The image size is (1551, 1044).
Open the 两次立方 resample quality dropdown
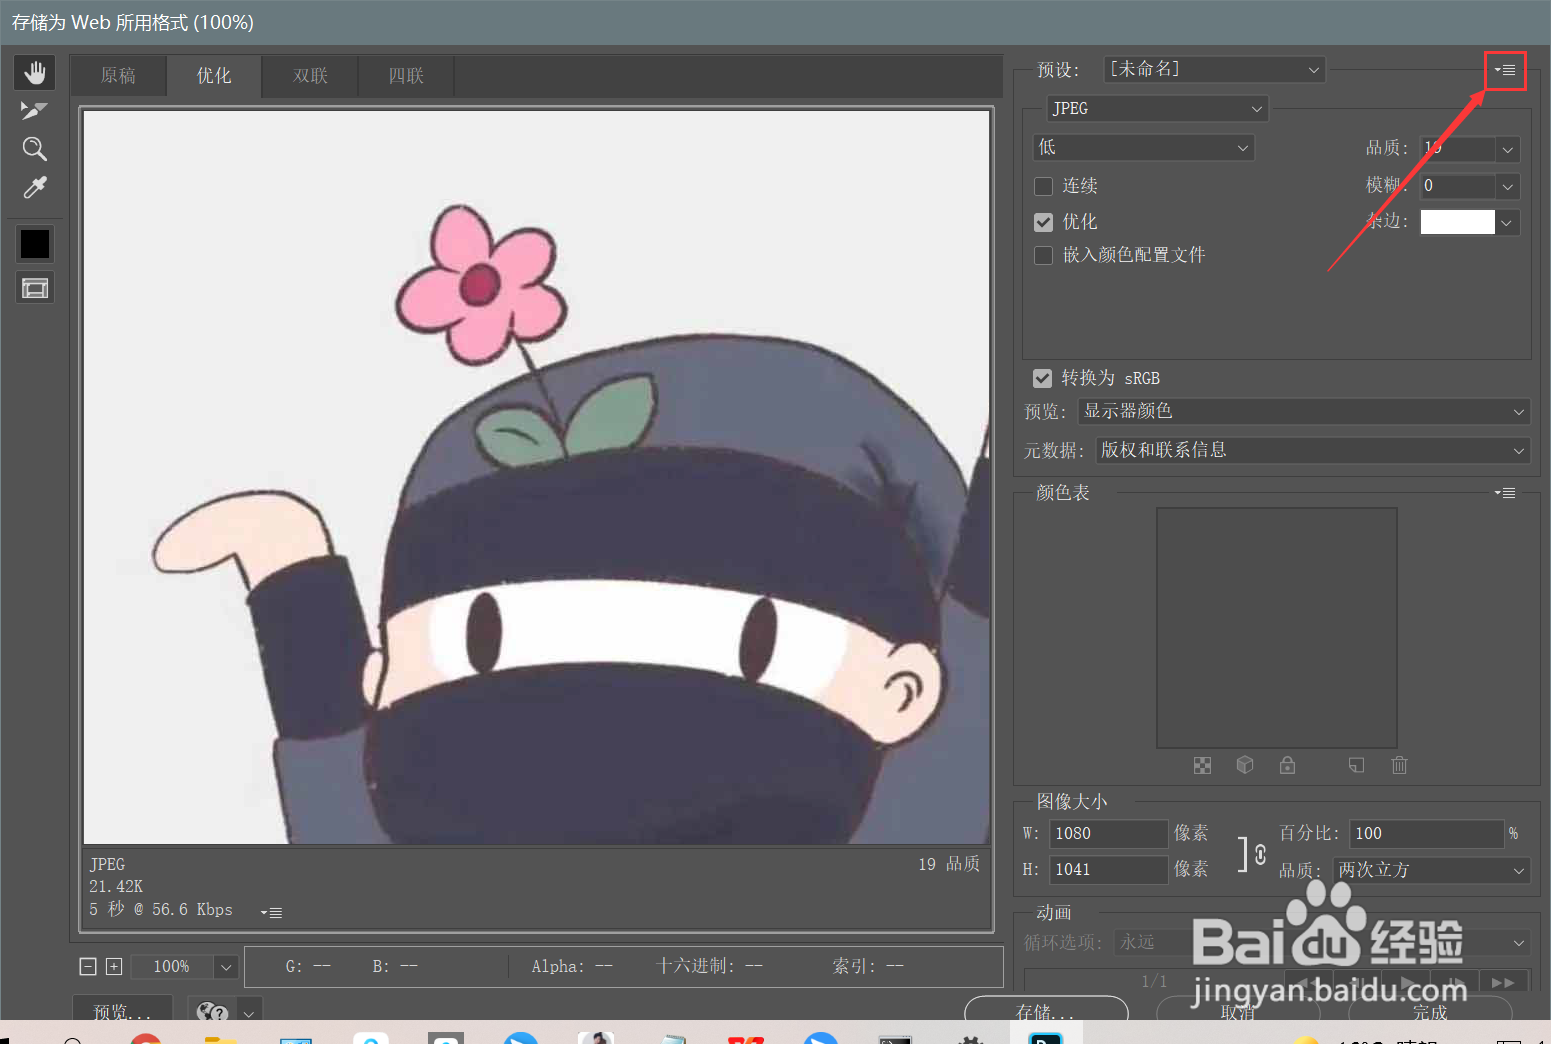point(1431,870)
